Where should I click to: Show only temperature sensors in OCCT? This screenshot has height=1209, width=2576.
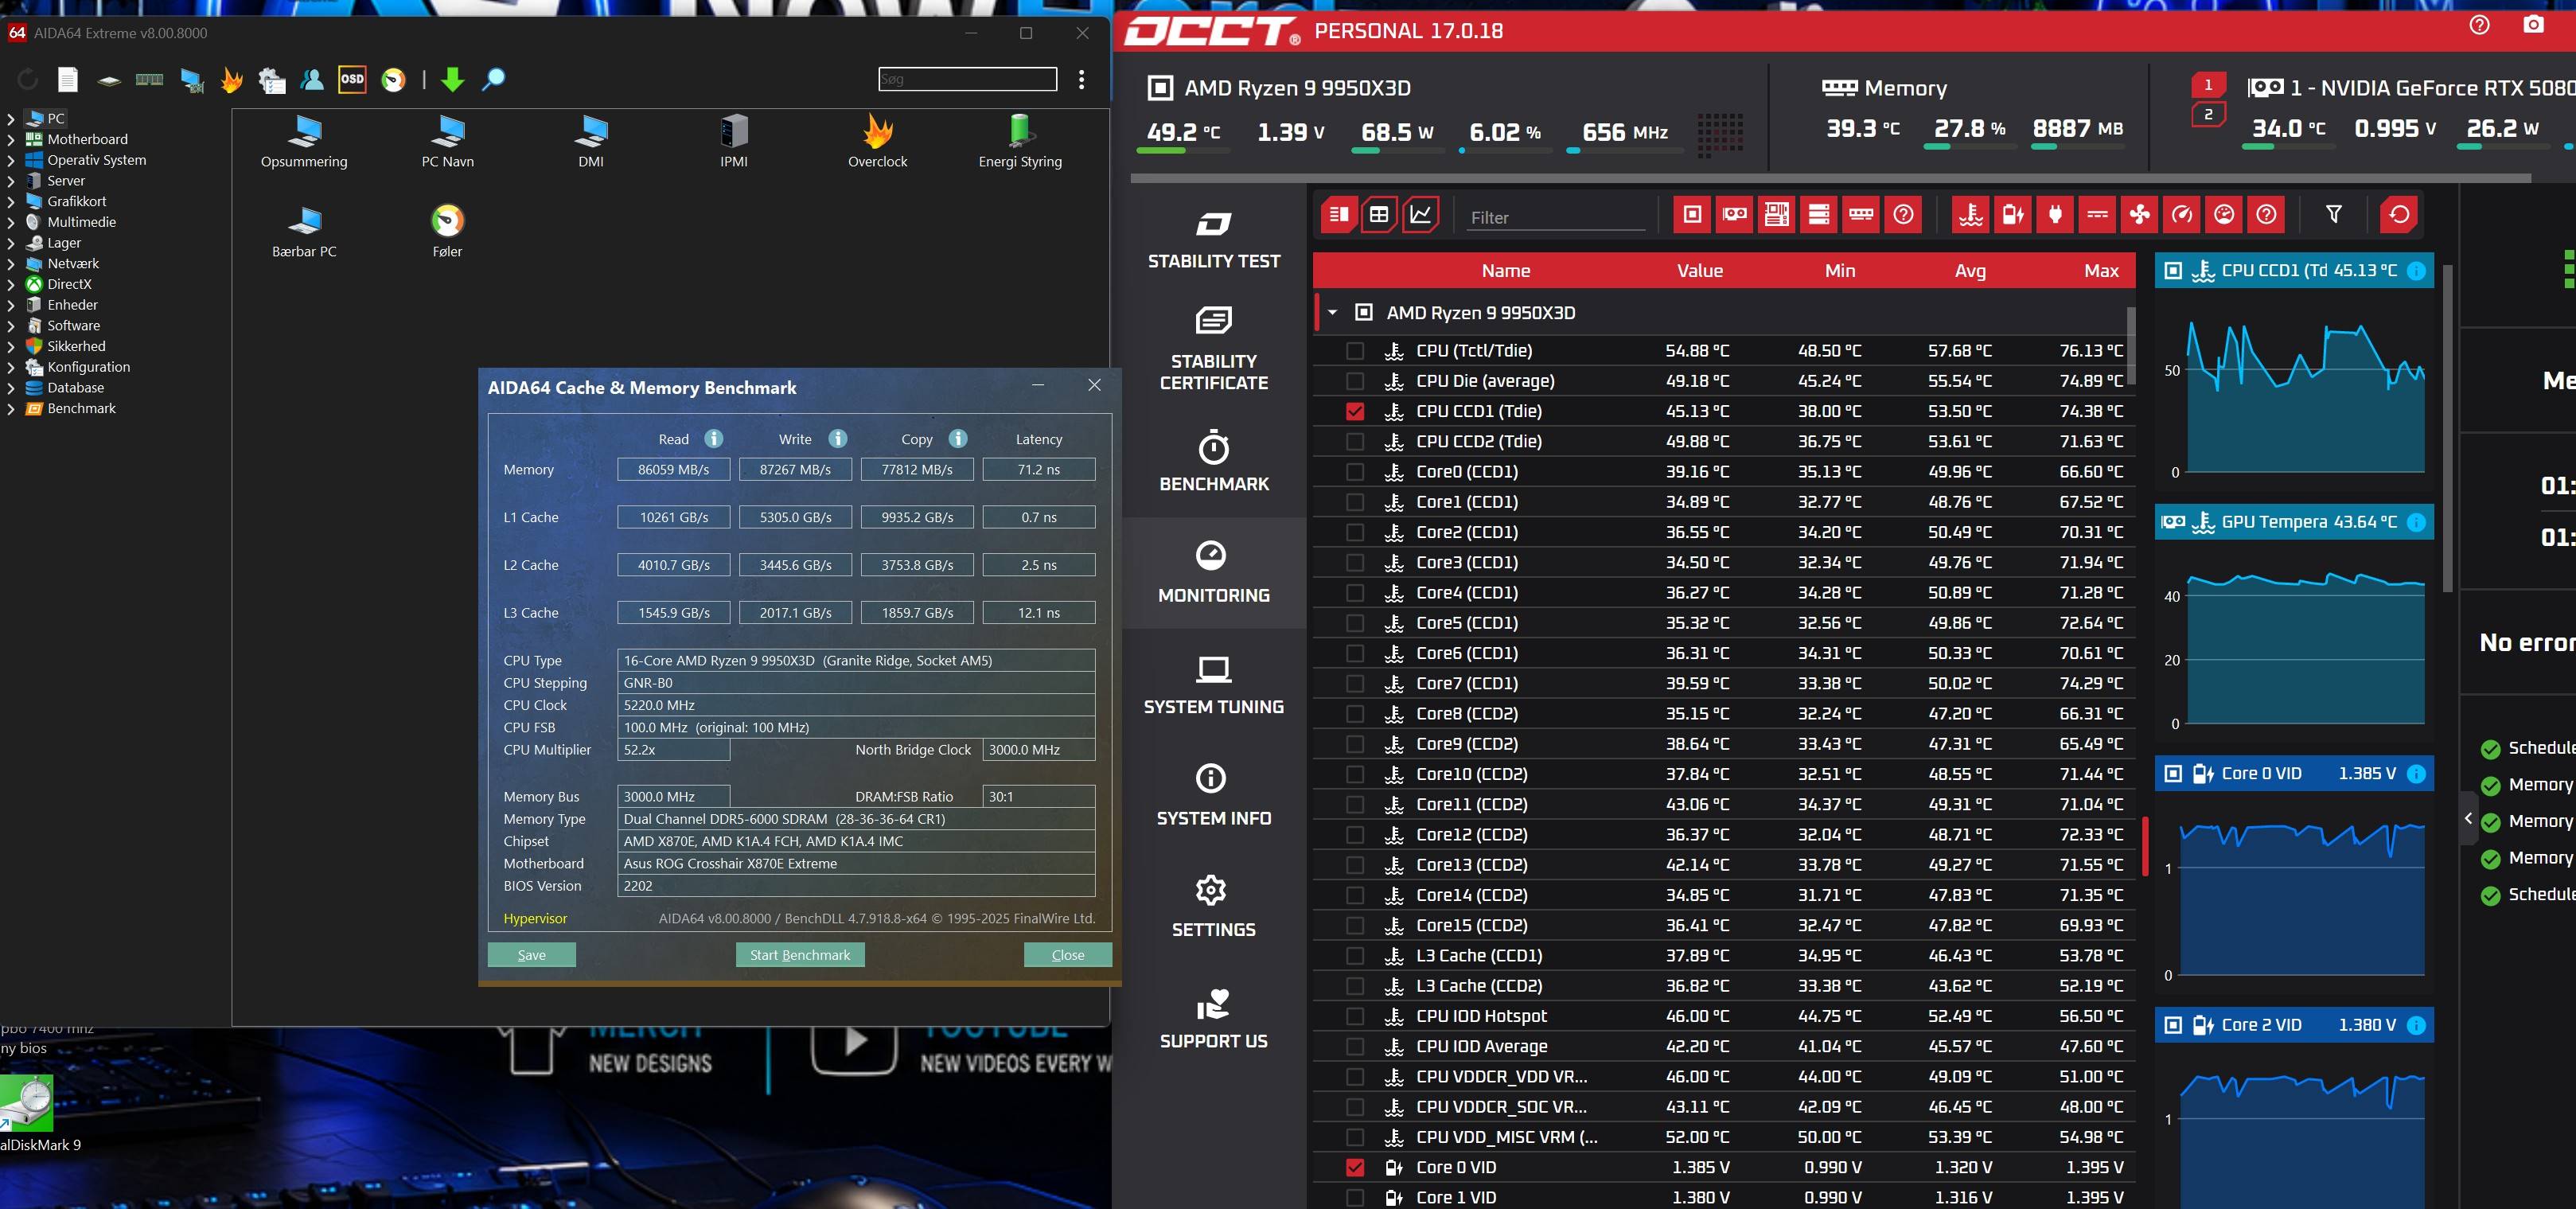1971,214
